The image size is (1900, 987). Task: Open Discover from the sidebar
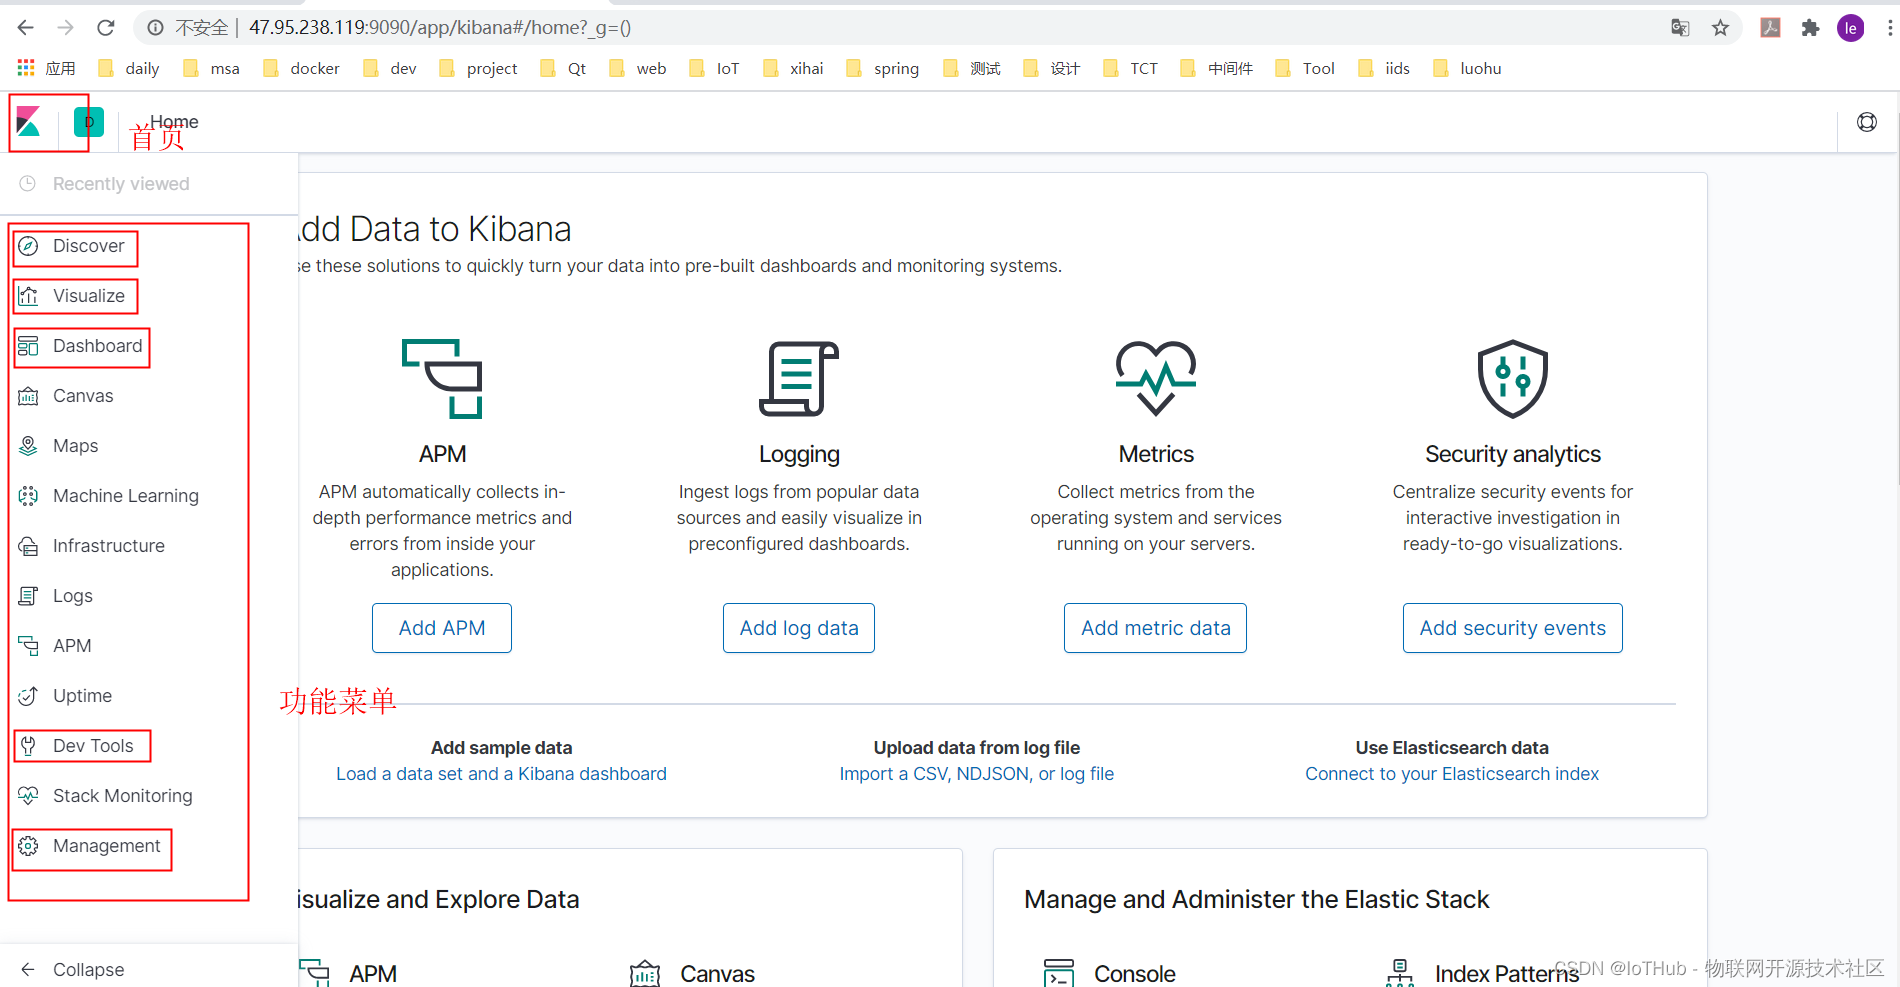89,246
